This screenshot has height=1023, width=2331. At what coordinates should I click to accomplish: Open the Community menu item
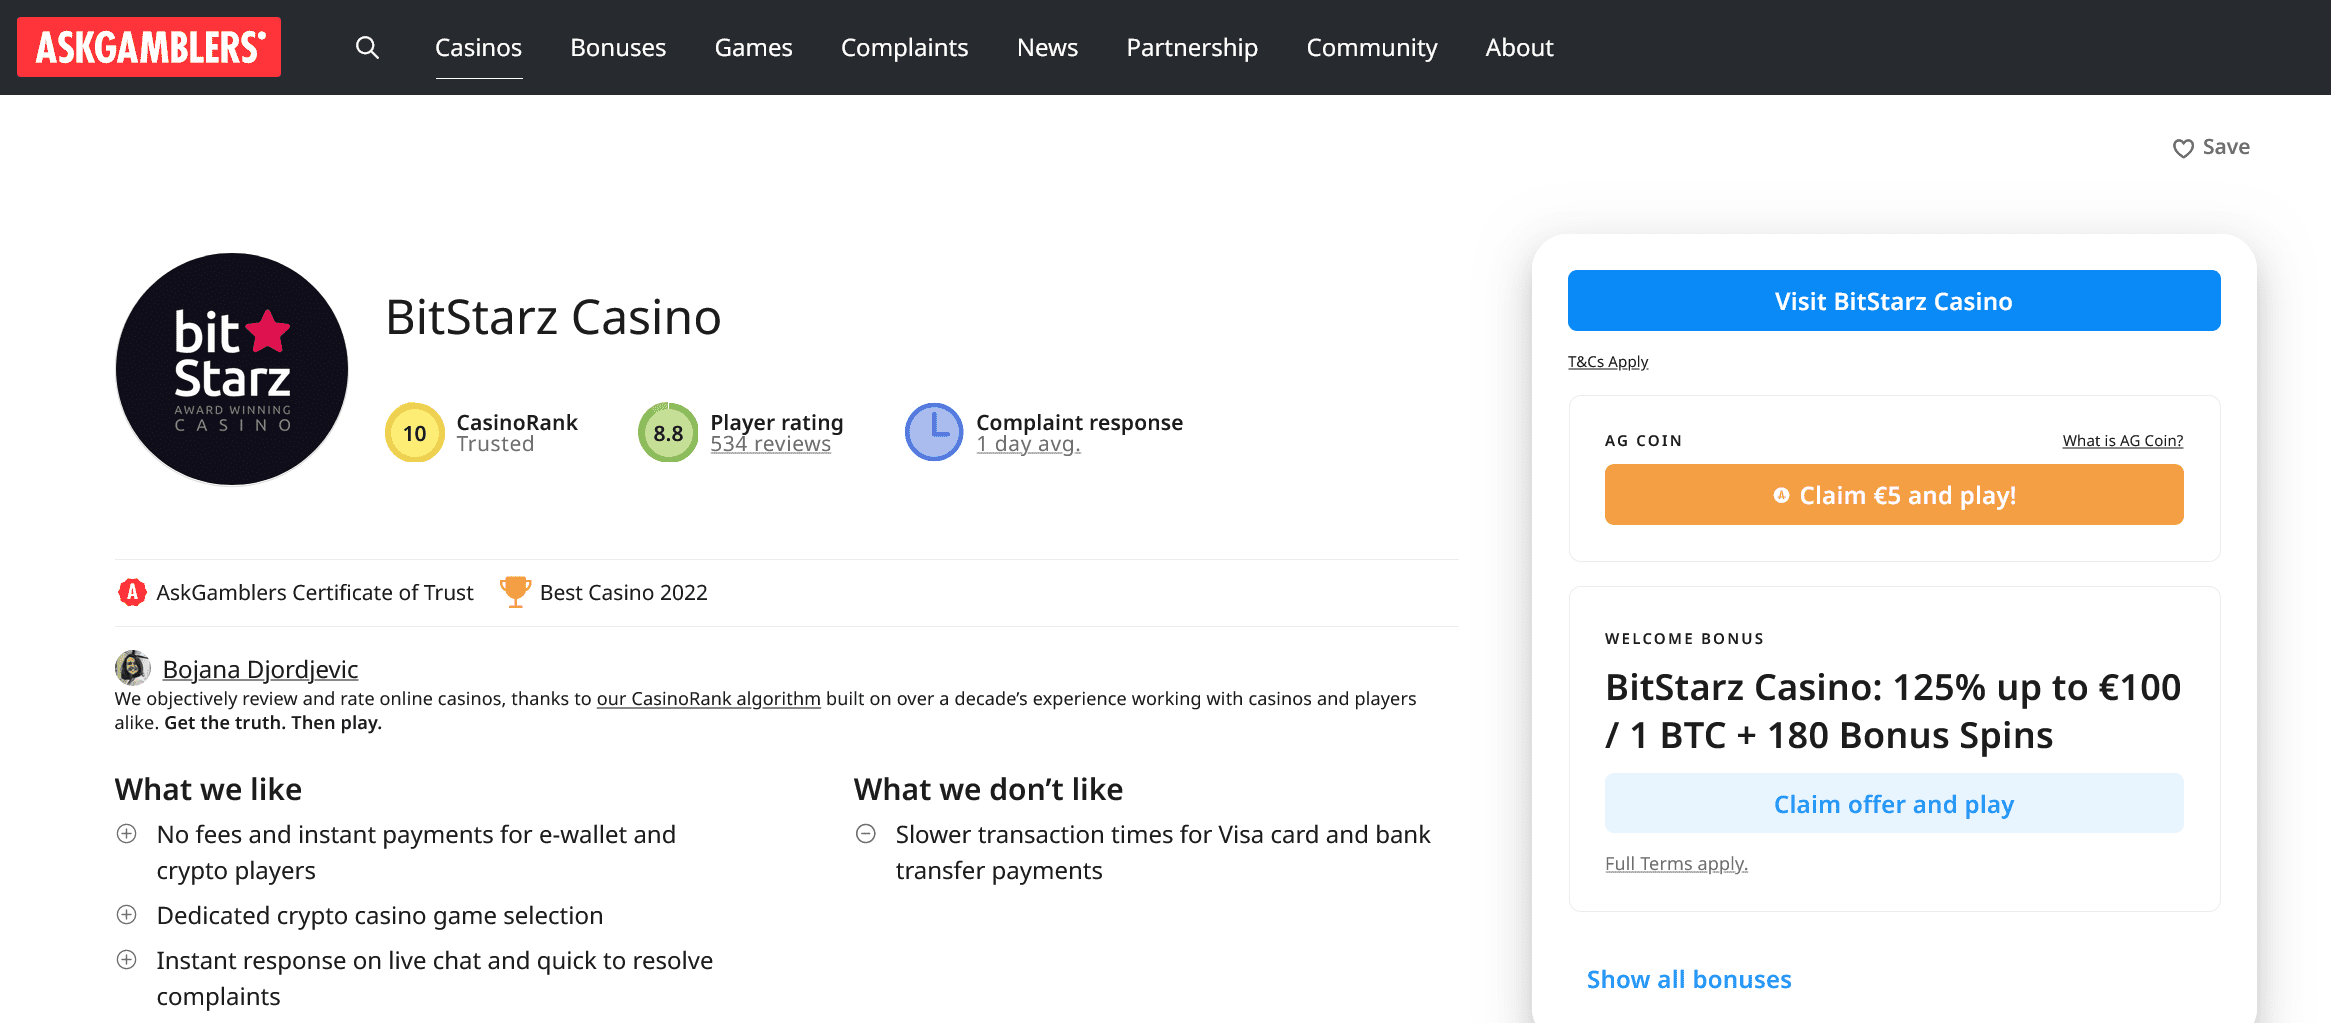1371,47
